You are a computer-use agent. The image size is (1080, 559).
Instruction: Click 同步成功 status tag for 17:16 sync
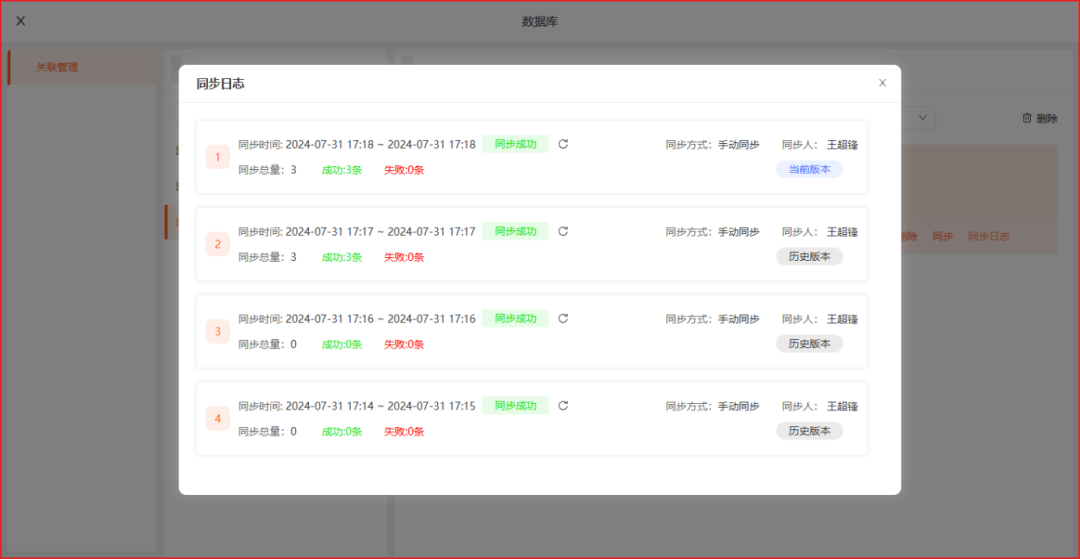pyautogui.click(x=515, y=318)
